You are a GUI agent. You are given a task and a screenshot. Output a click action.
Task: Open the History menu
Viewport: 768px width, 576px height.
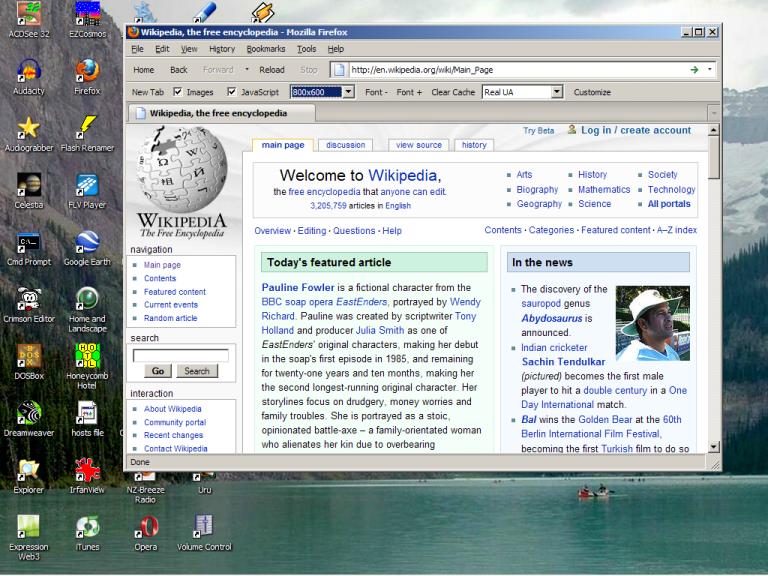(222, 49)
